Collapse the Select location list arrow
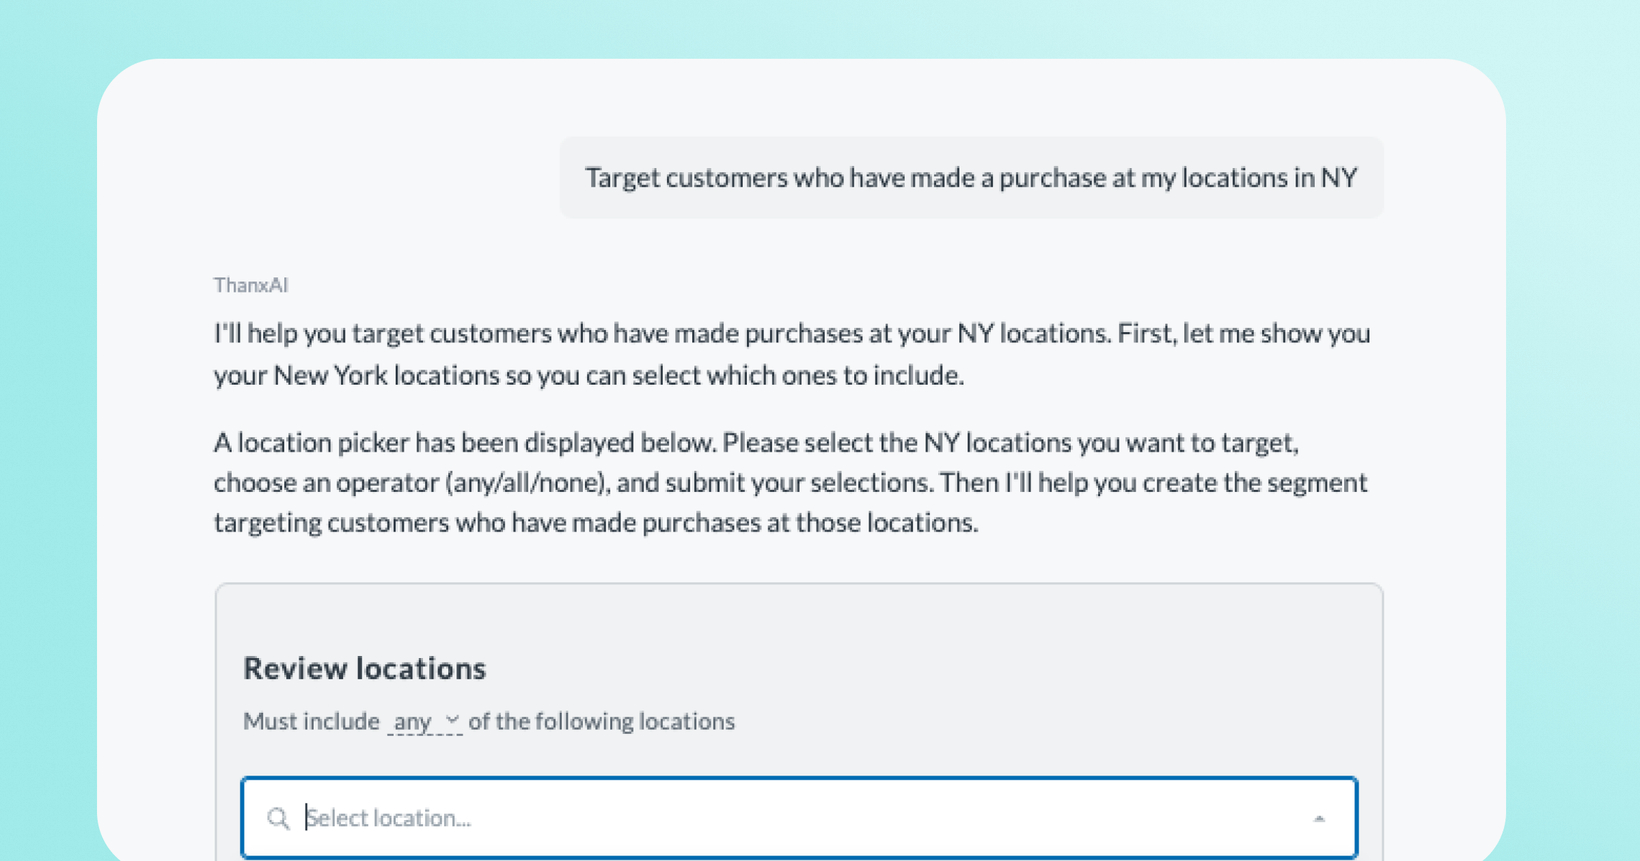Viewport: 1640px width, 861px height. (x=1319, y=819)
